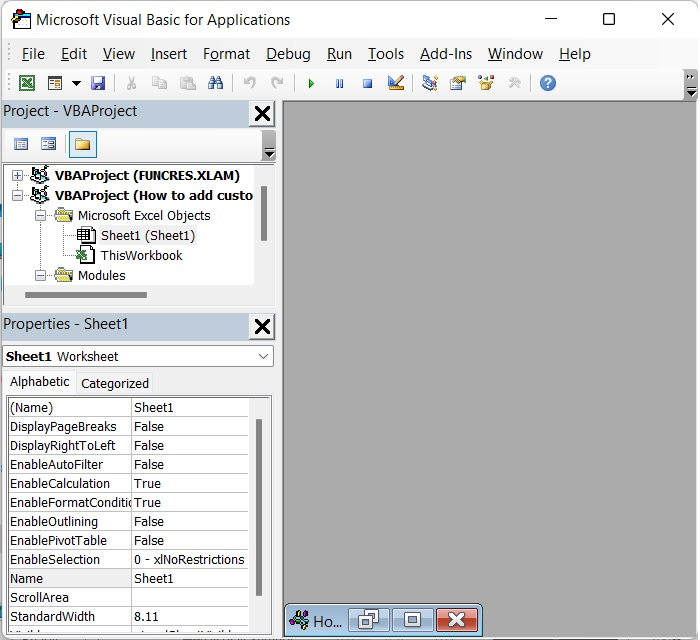The width and height of the screenshot is (700, 640).
Task: Click StandardWidth 8.11 value
Action: 190,616
